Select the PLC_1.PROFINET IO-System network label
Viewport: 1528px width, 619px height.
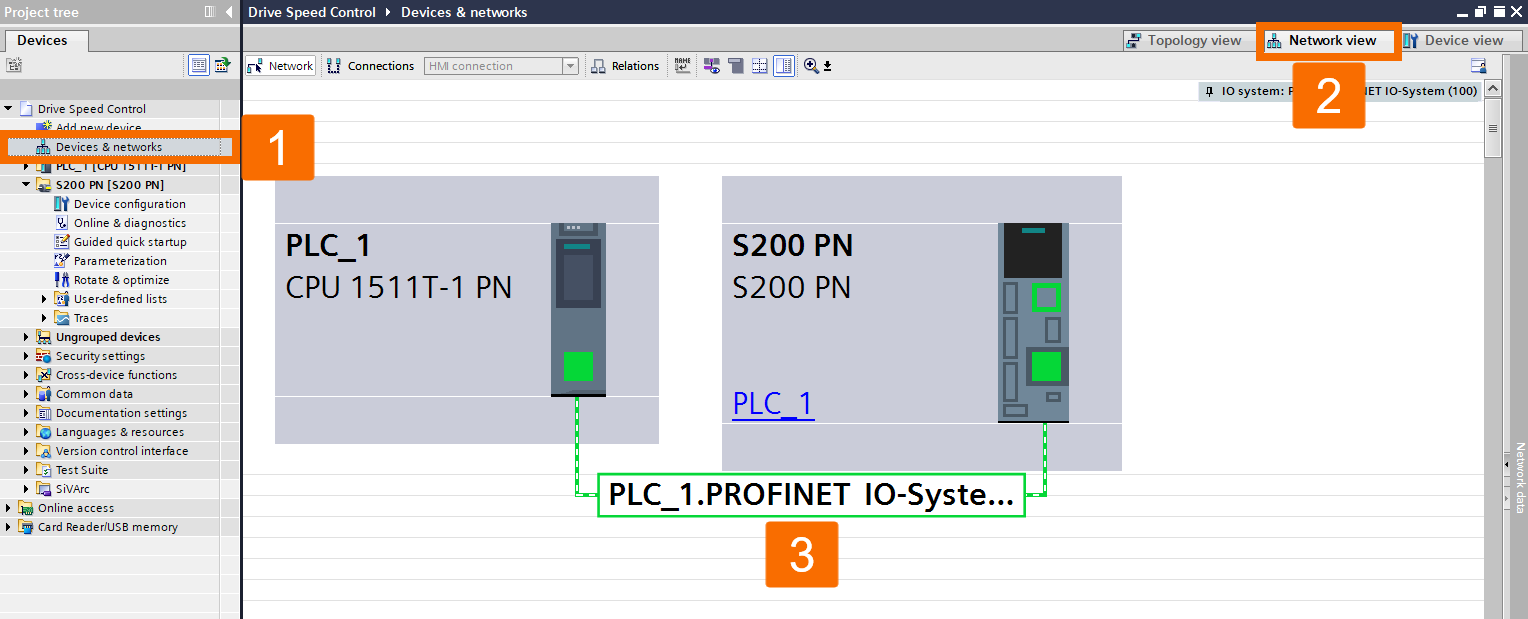812,494
